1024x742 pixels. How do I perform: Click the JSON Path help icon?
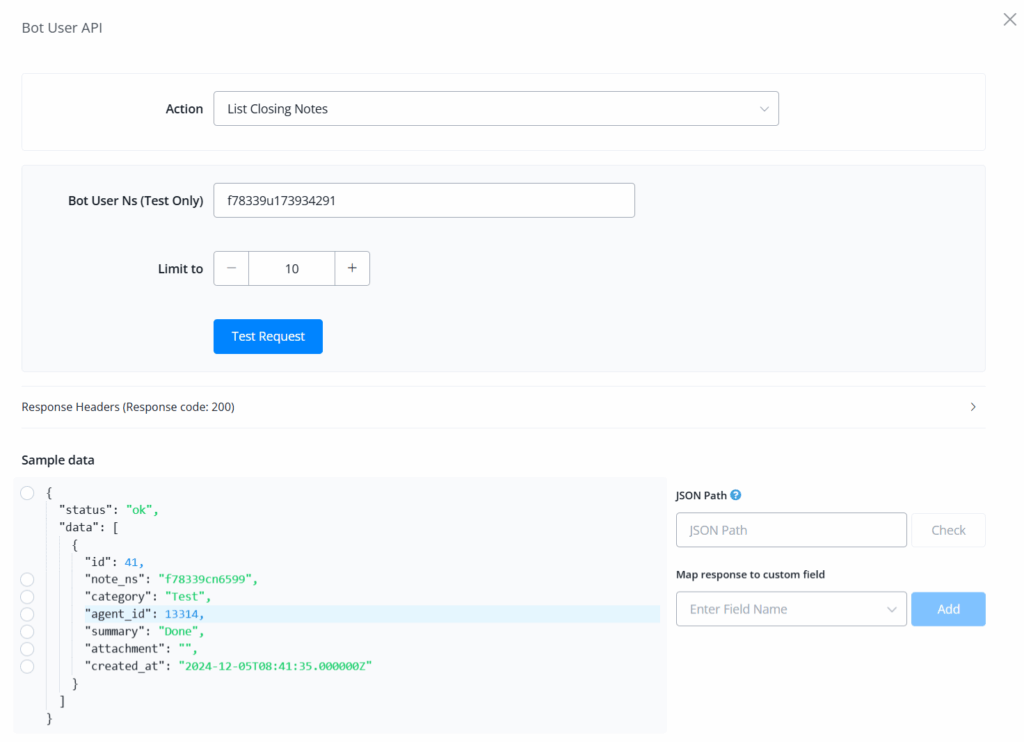736,495
